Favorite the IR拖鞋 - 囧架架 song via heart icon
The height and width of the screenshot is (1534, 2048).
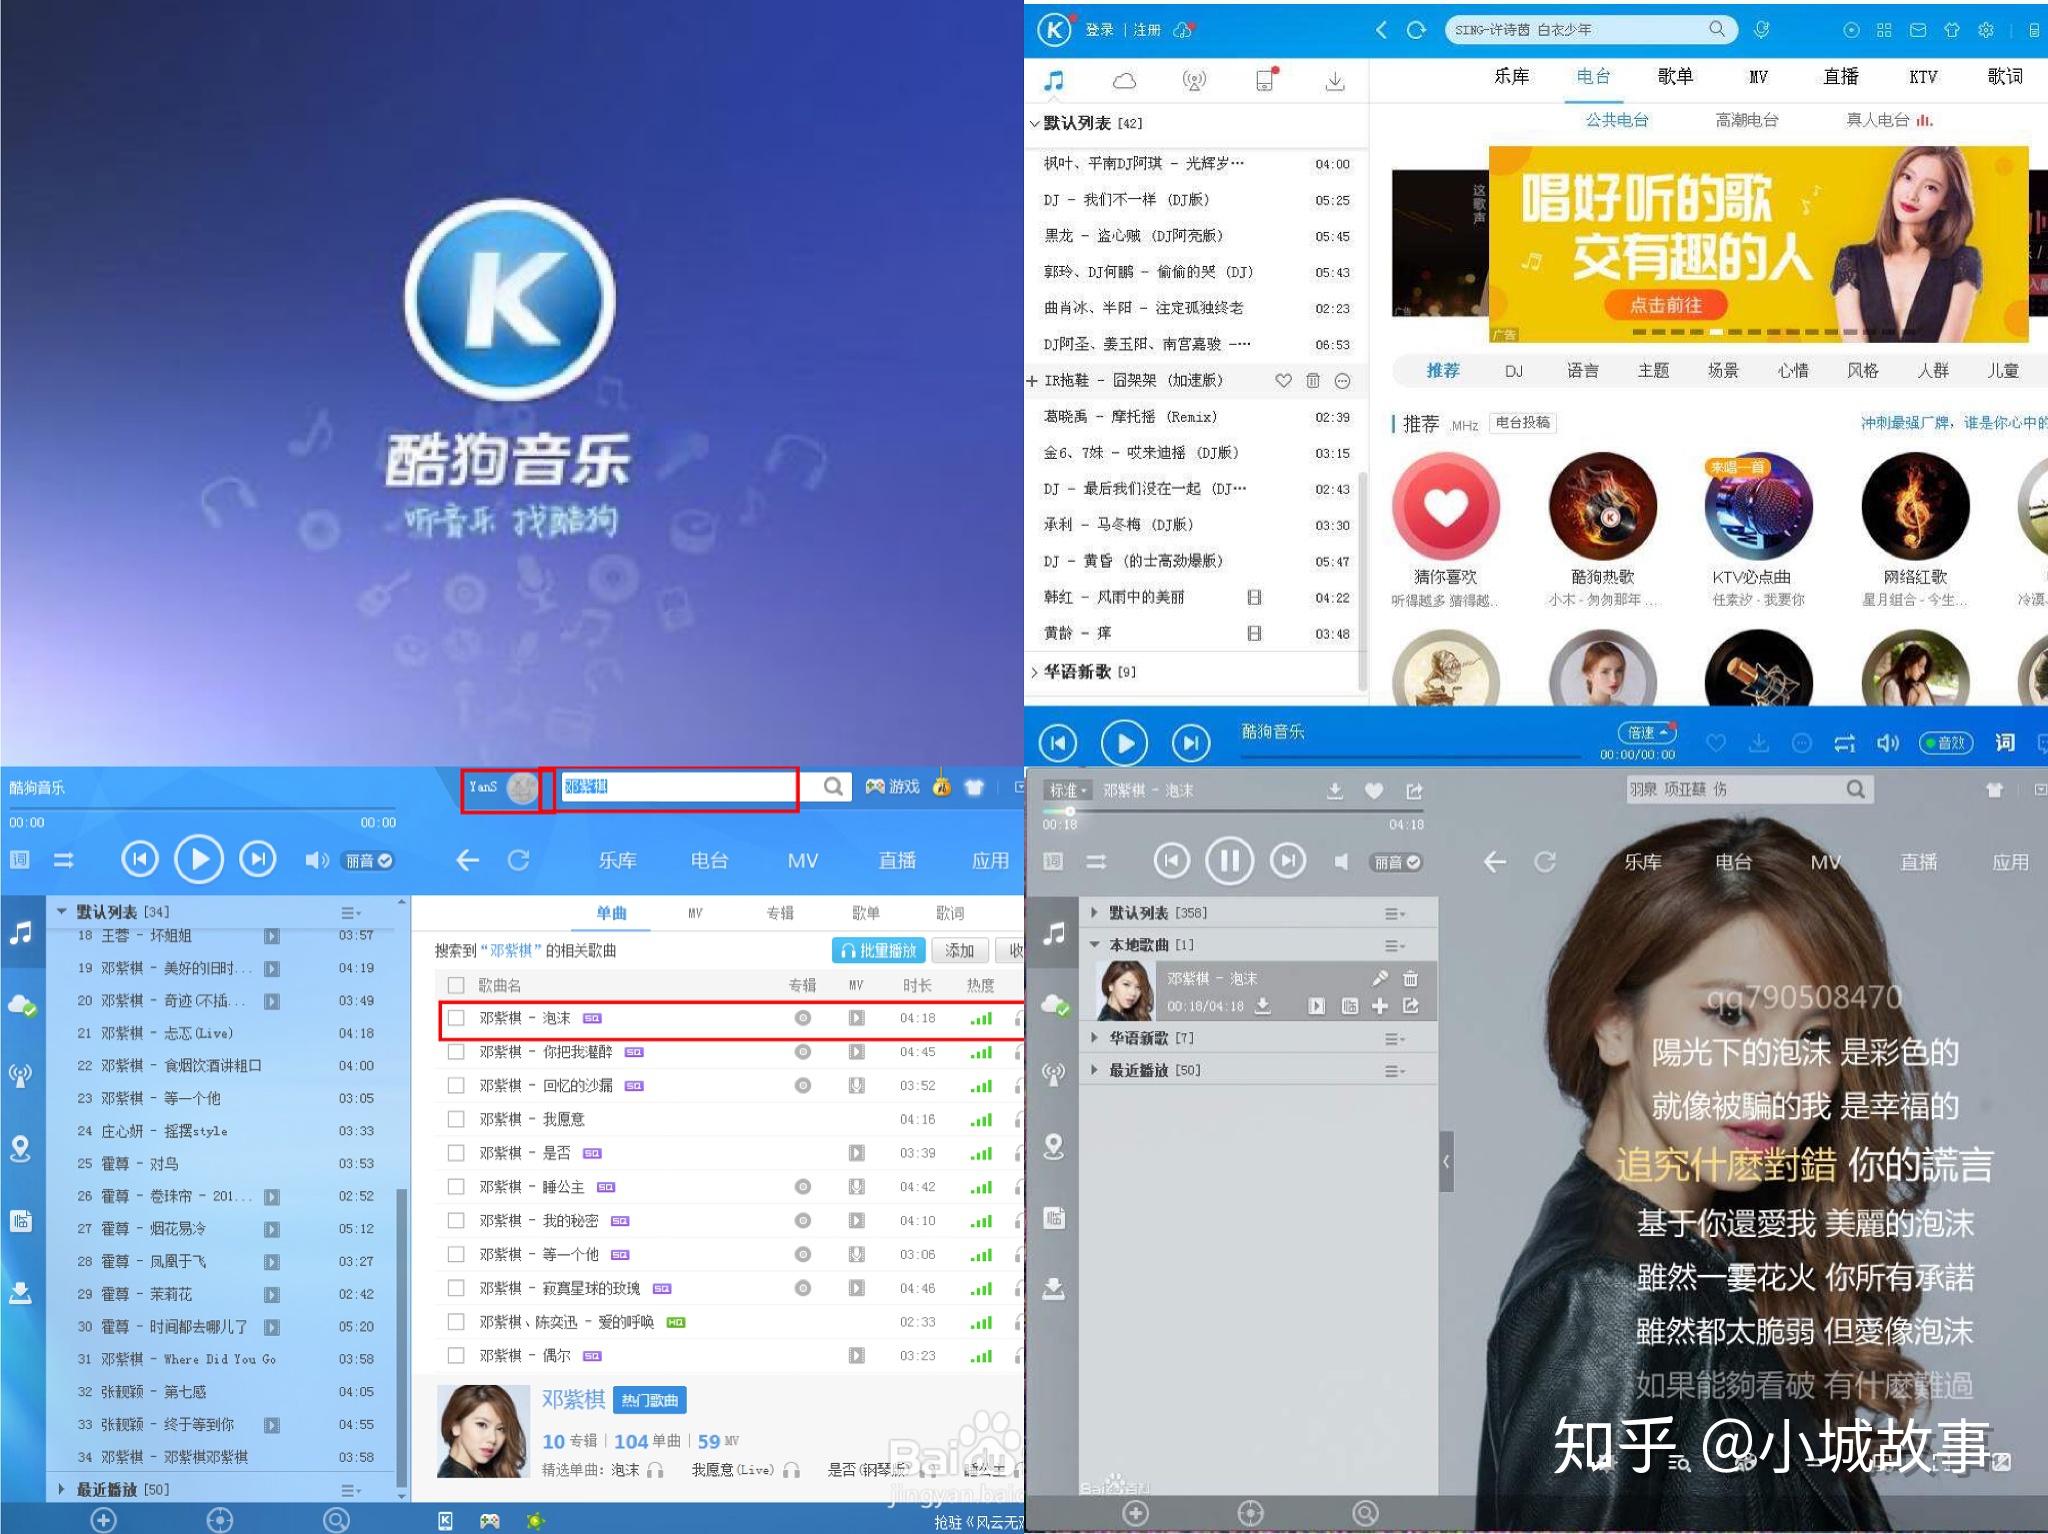(x=1283, y=381)
